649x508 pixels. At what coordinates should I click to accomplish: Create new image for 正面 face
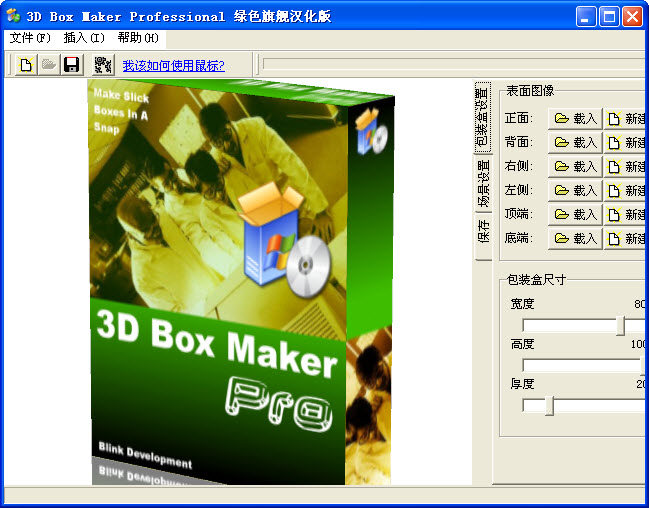point(626,119)
